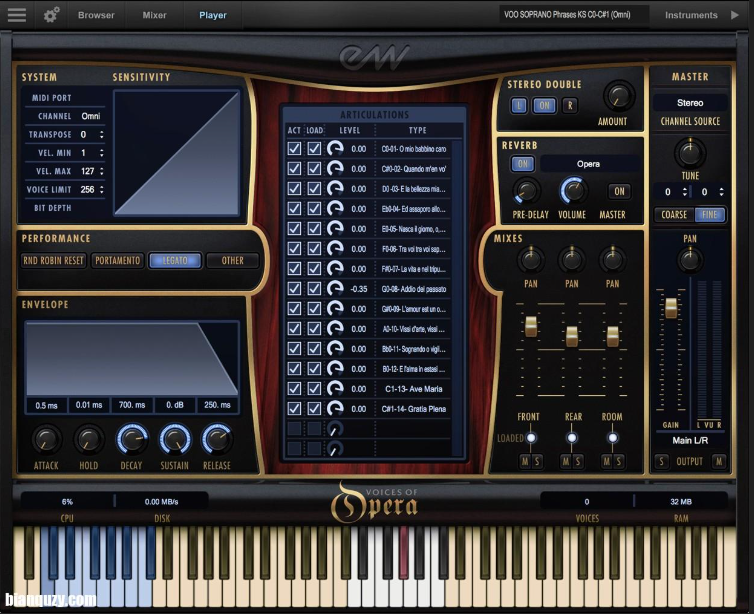
Task: Turn the envelope Release knob
Action: tap(217, 439)
